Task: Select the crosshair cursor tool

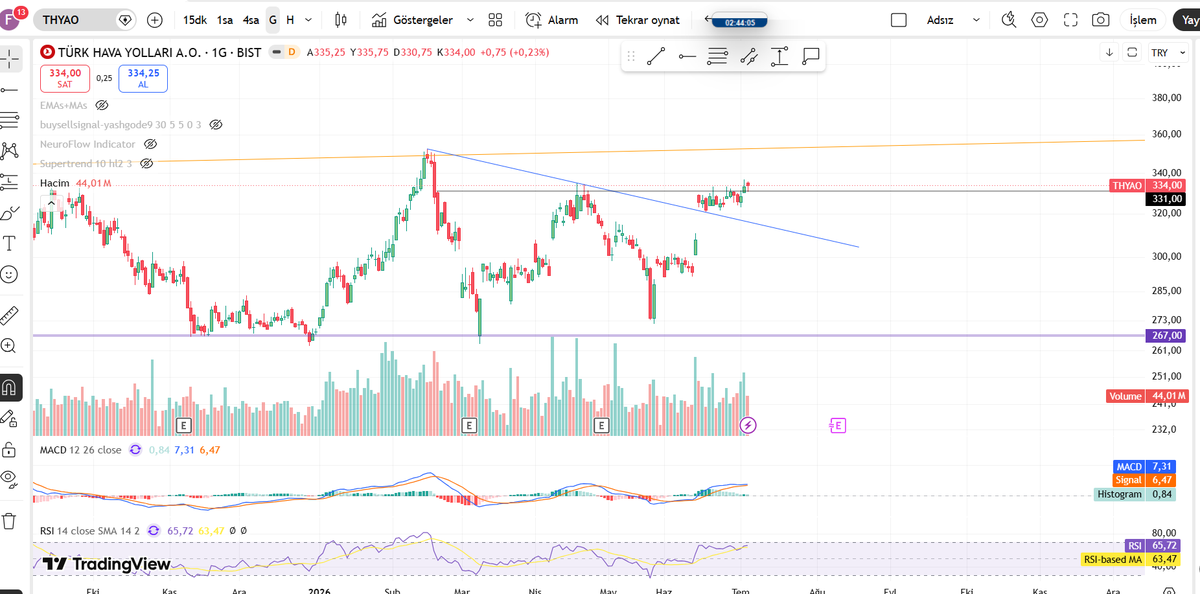Action: (x=10, y=58)
